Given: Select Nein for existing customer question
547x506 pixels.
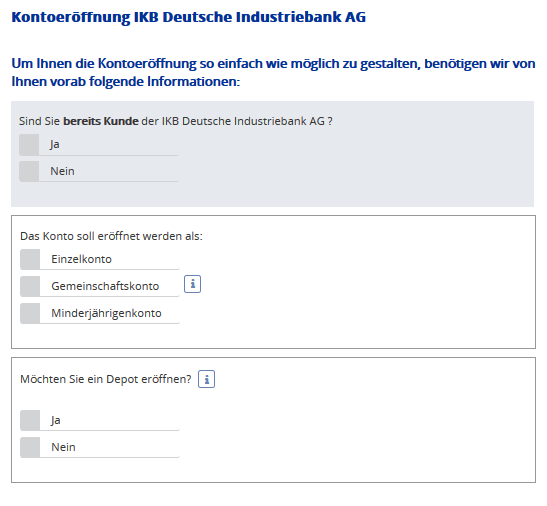Looking at the screenshot, I should pyautogui.click(x=99, y=171).
